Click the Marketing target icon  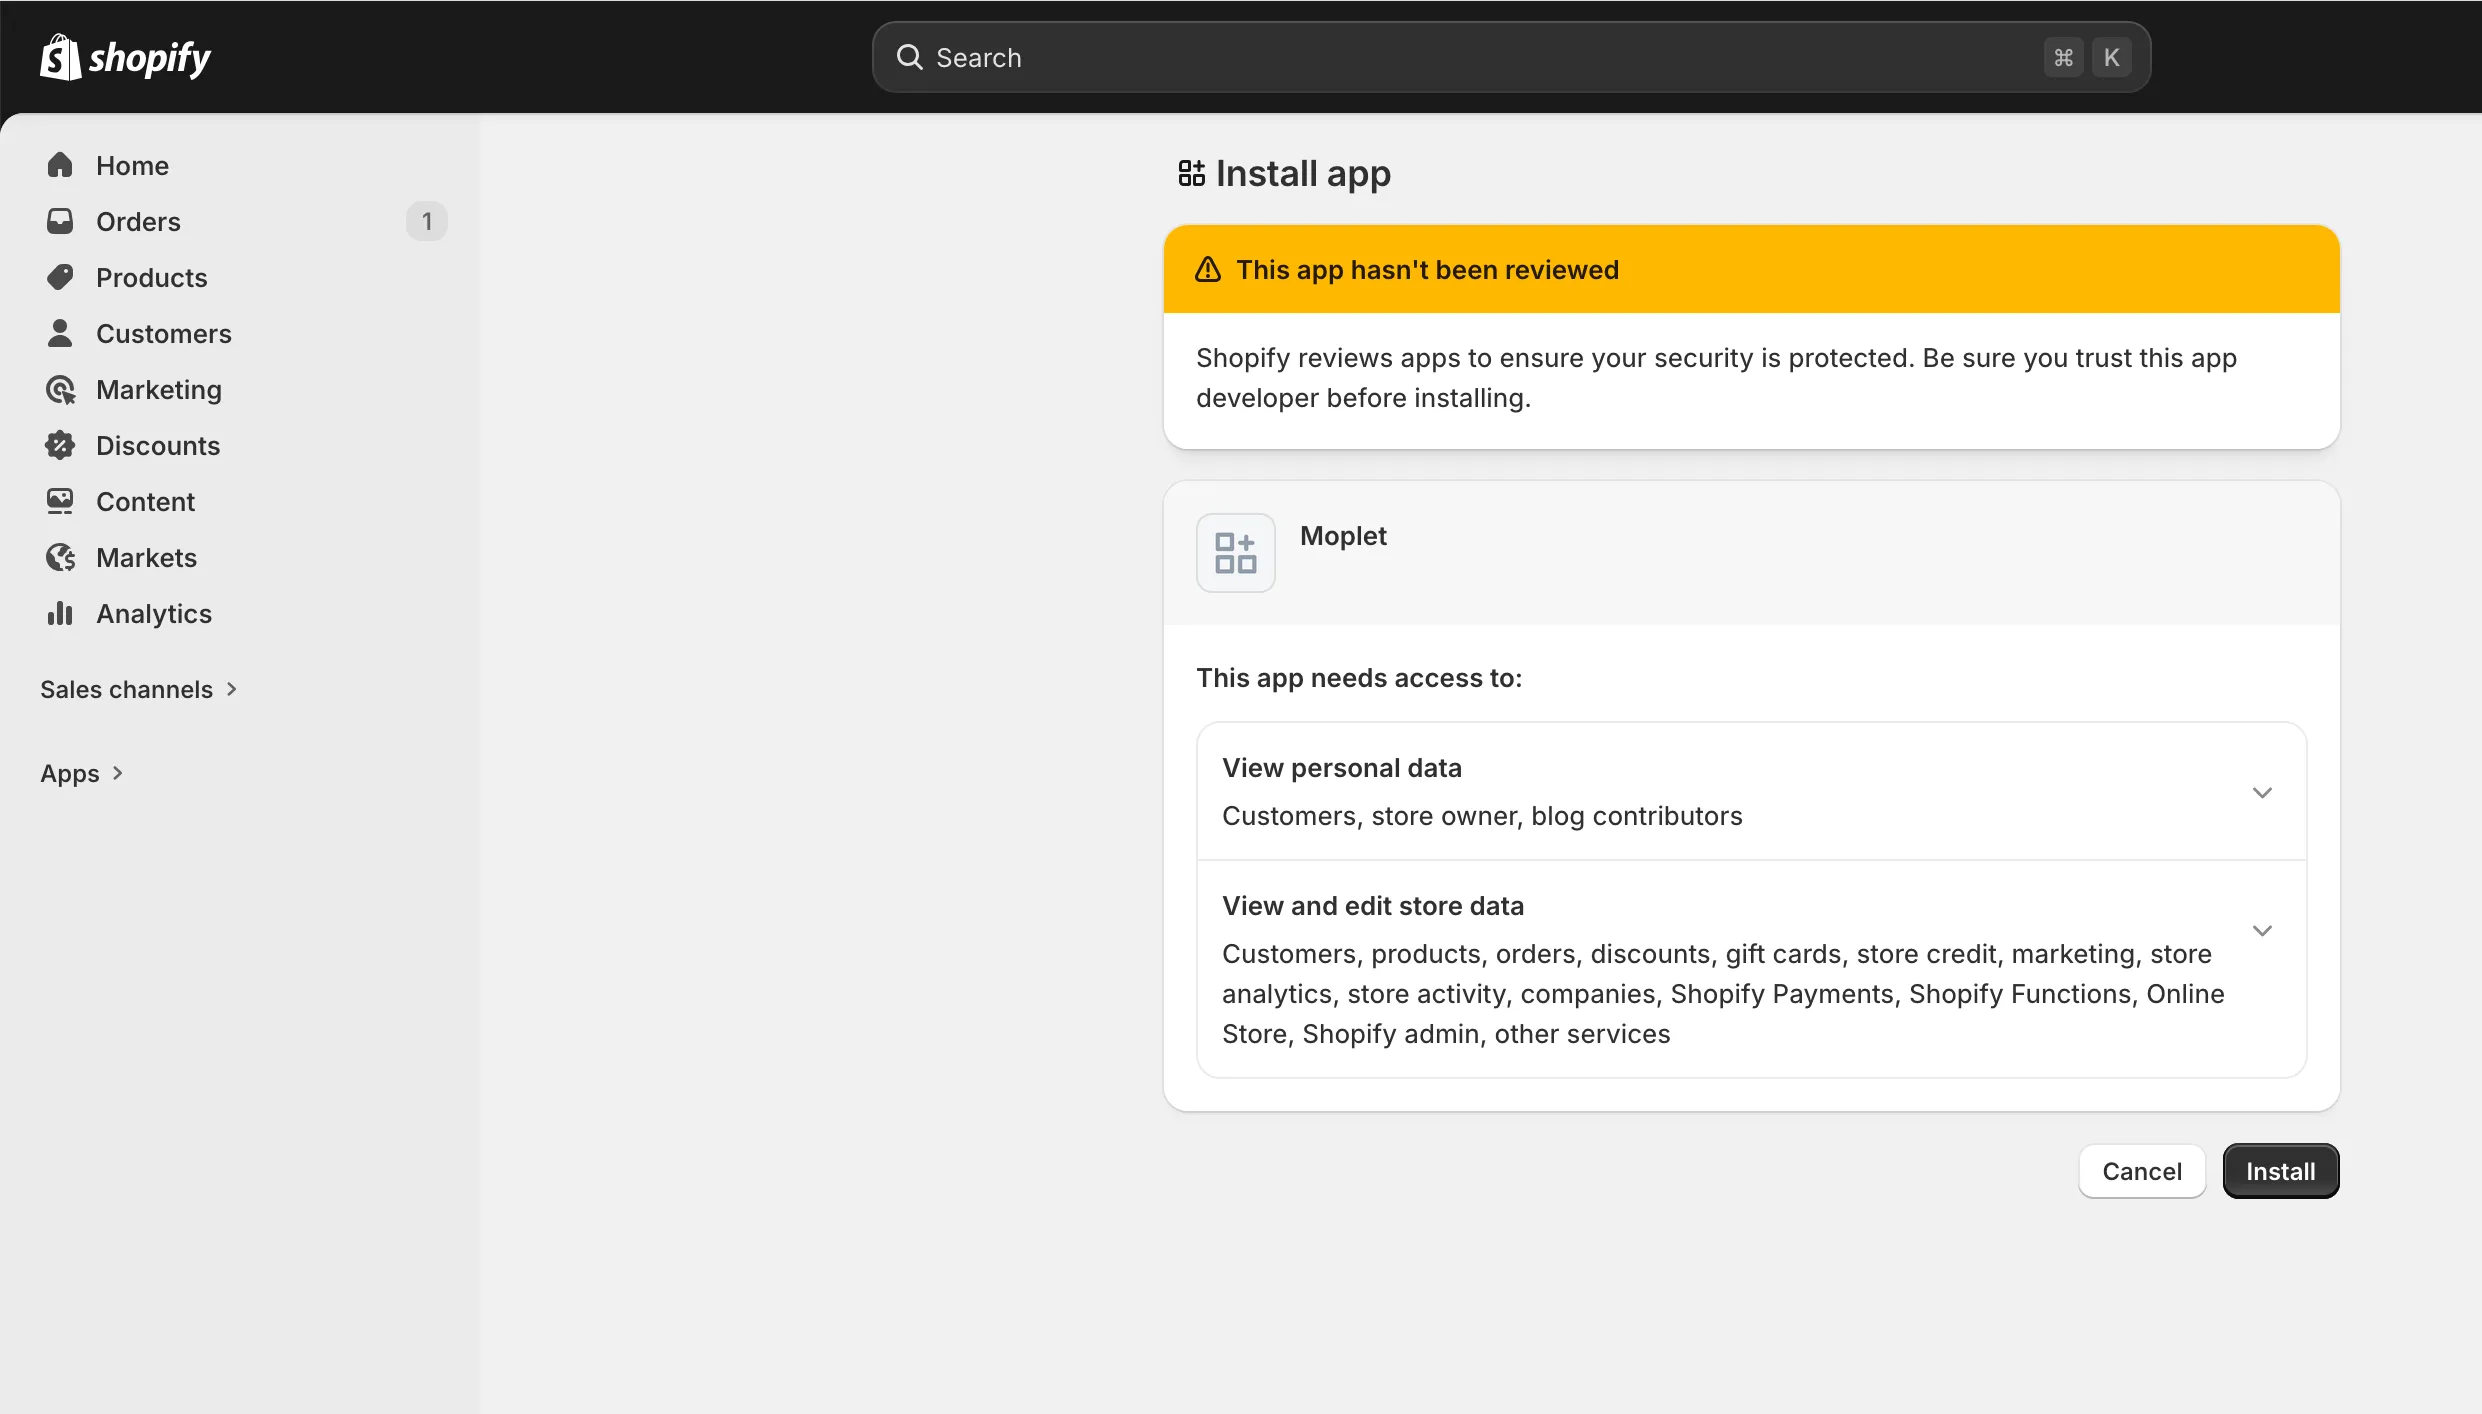click(60, 389)
